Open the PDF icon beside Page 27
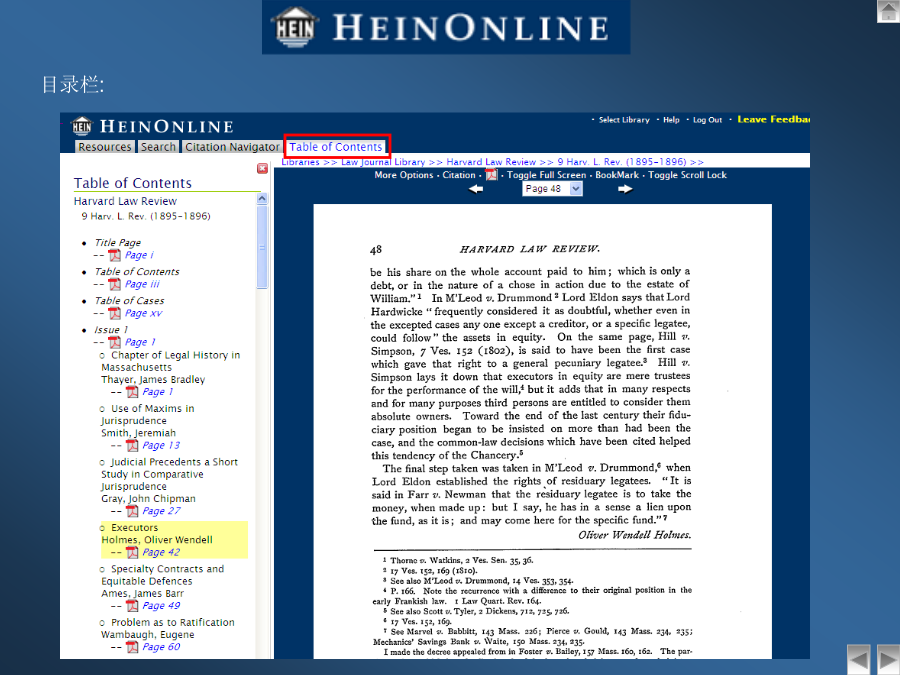 tap(133, 511)
